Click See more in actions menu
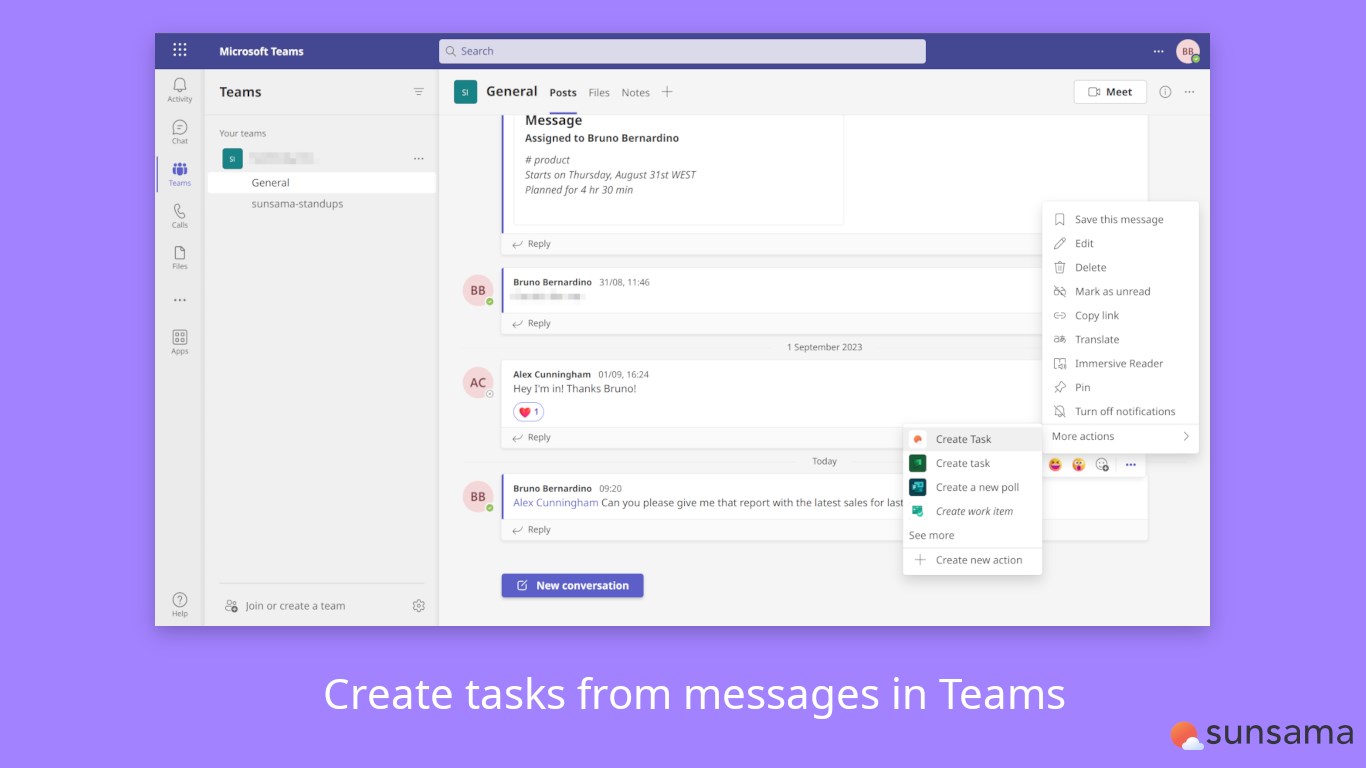Viewport: 1366px width, 768px height. (x=931, y=535)
